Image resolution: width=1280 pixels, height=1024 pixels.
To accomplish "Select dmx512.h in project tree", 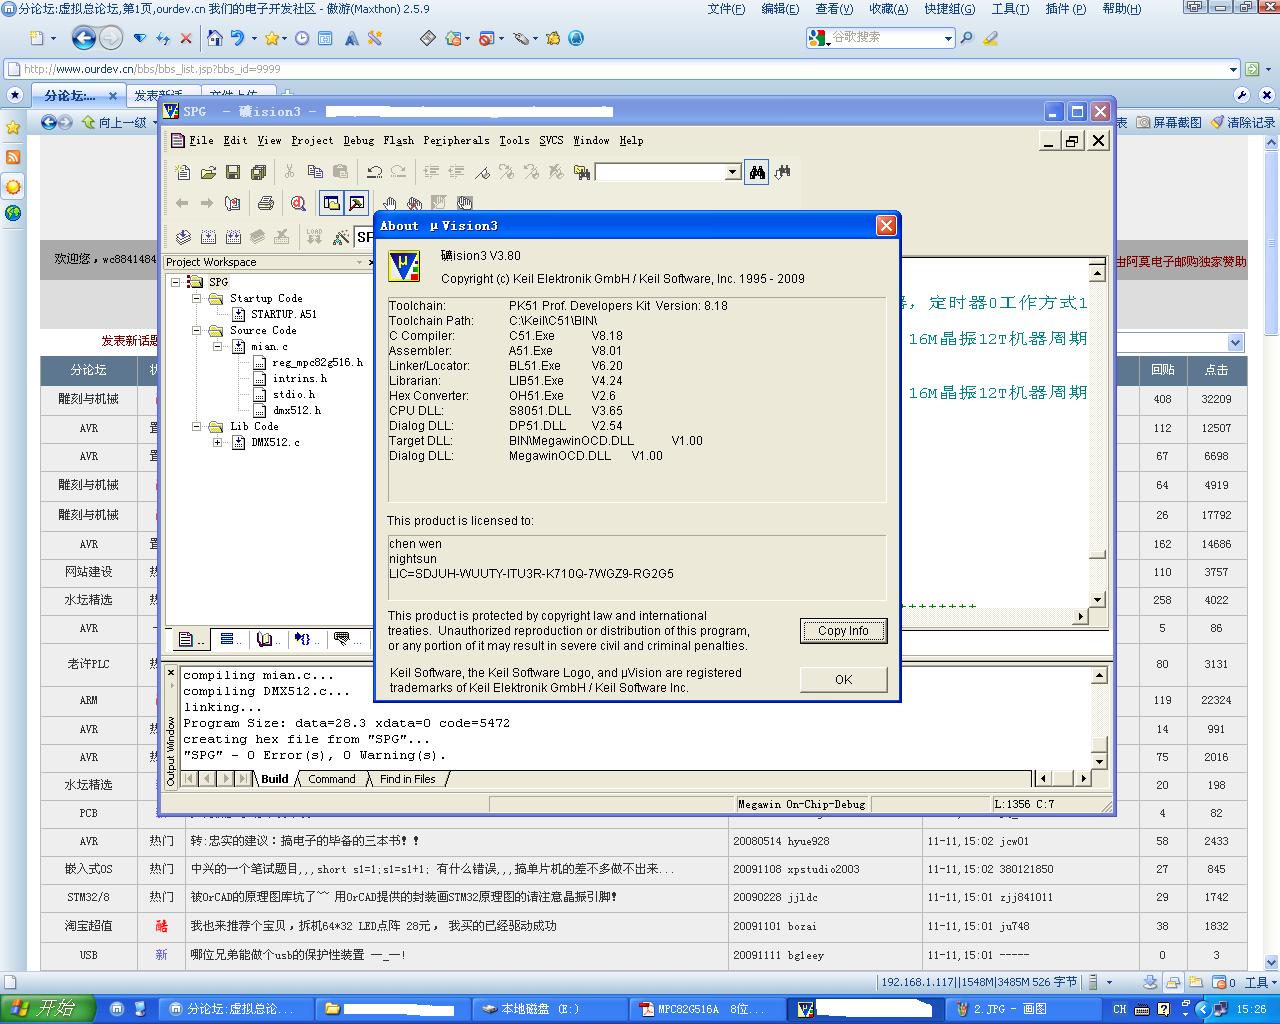I will pos(296,410).
